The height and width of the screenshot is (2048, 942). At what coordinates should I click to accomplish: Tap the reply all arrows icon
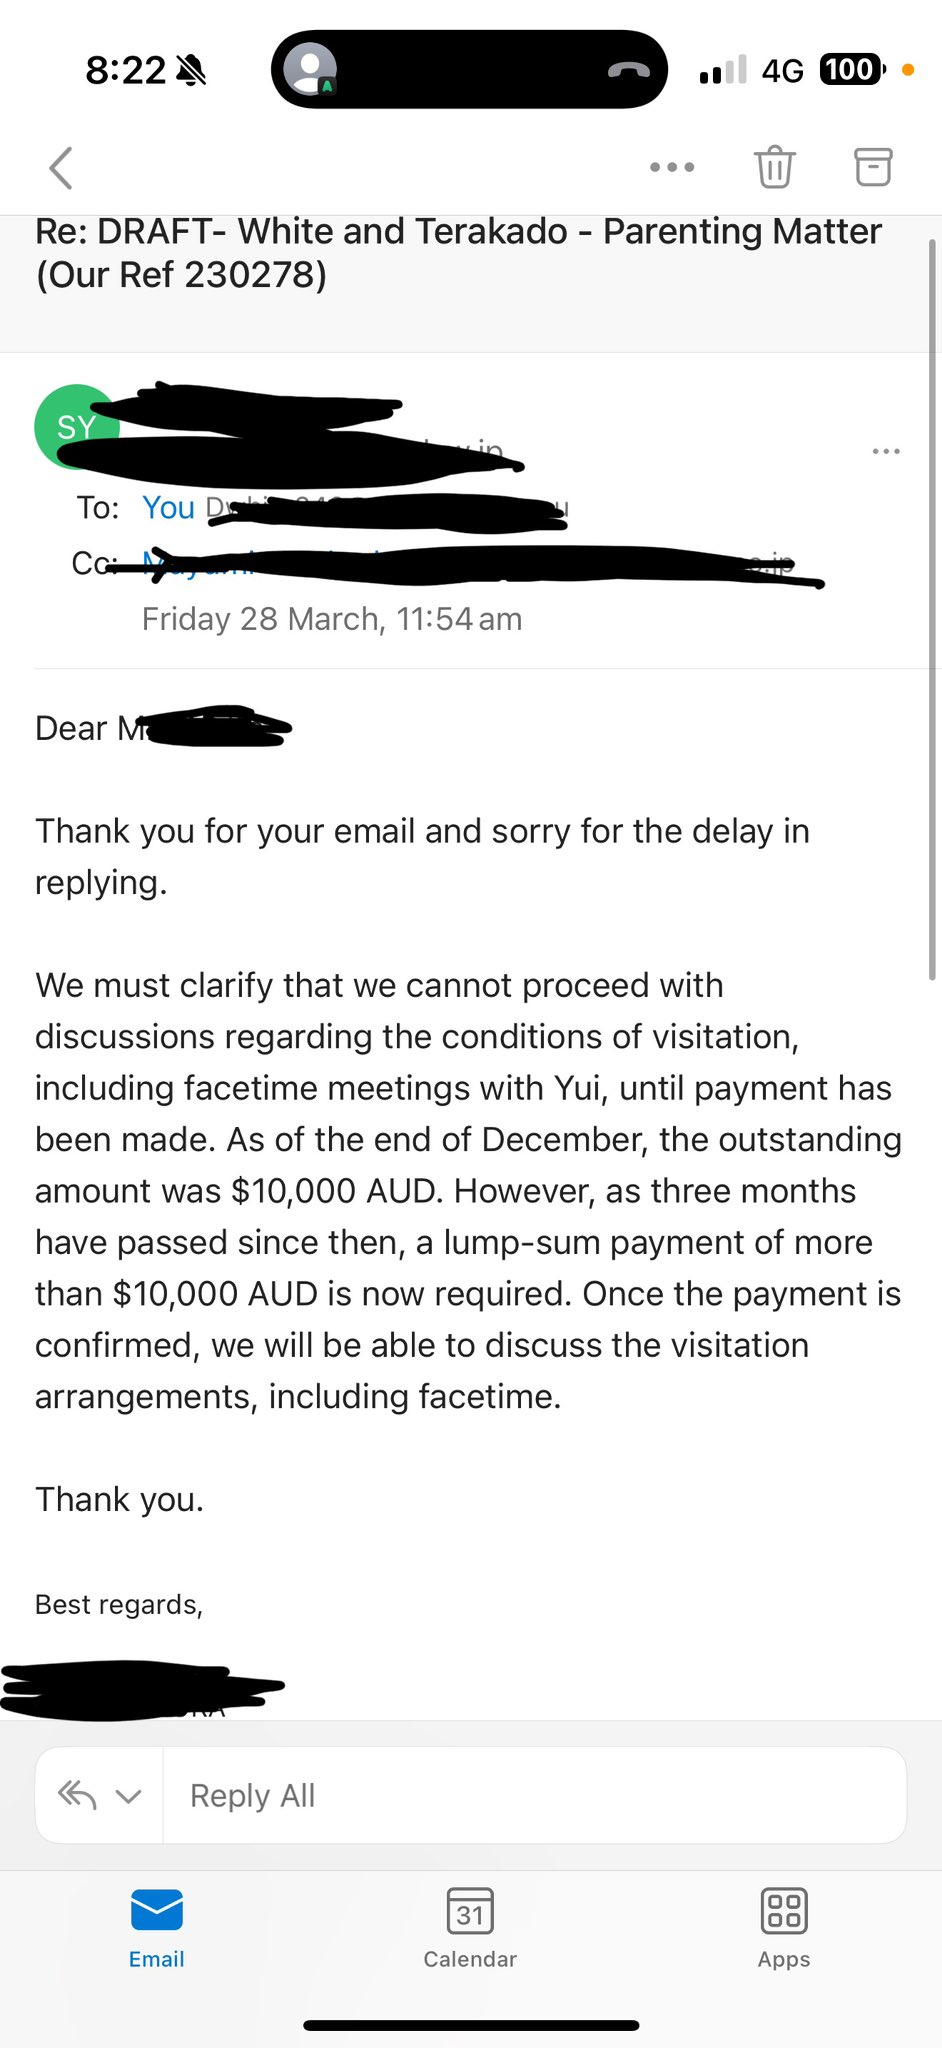pyautogui.click(x=77, y=1795)
